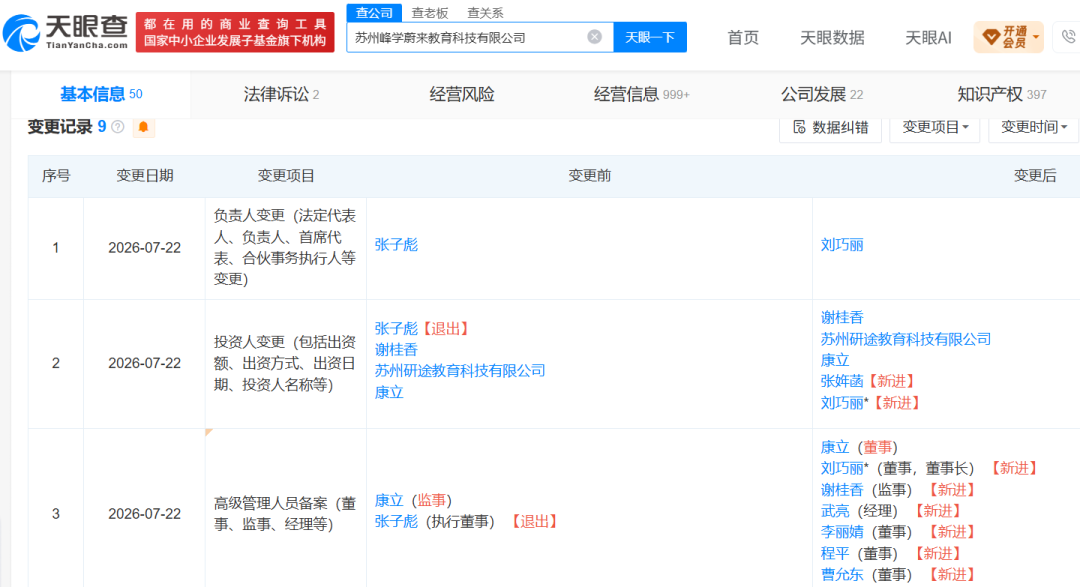The height and width of the screenshot is (587, 1080).
Task: Click the 变更前 column header
Action: 590,176
